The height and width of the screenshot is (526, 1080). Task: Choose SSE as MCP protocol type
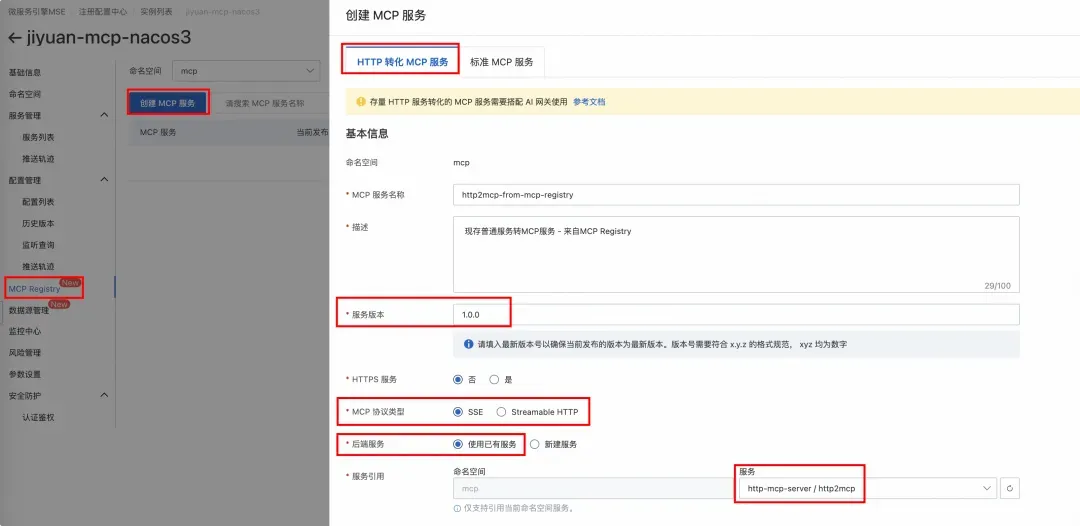[x=457, y=412]
